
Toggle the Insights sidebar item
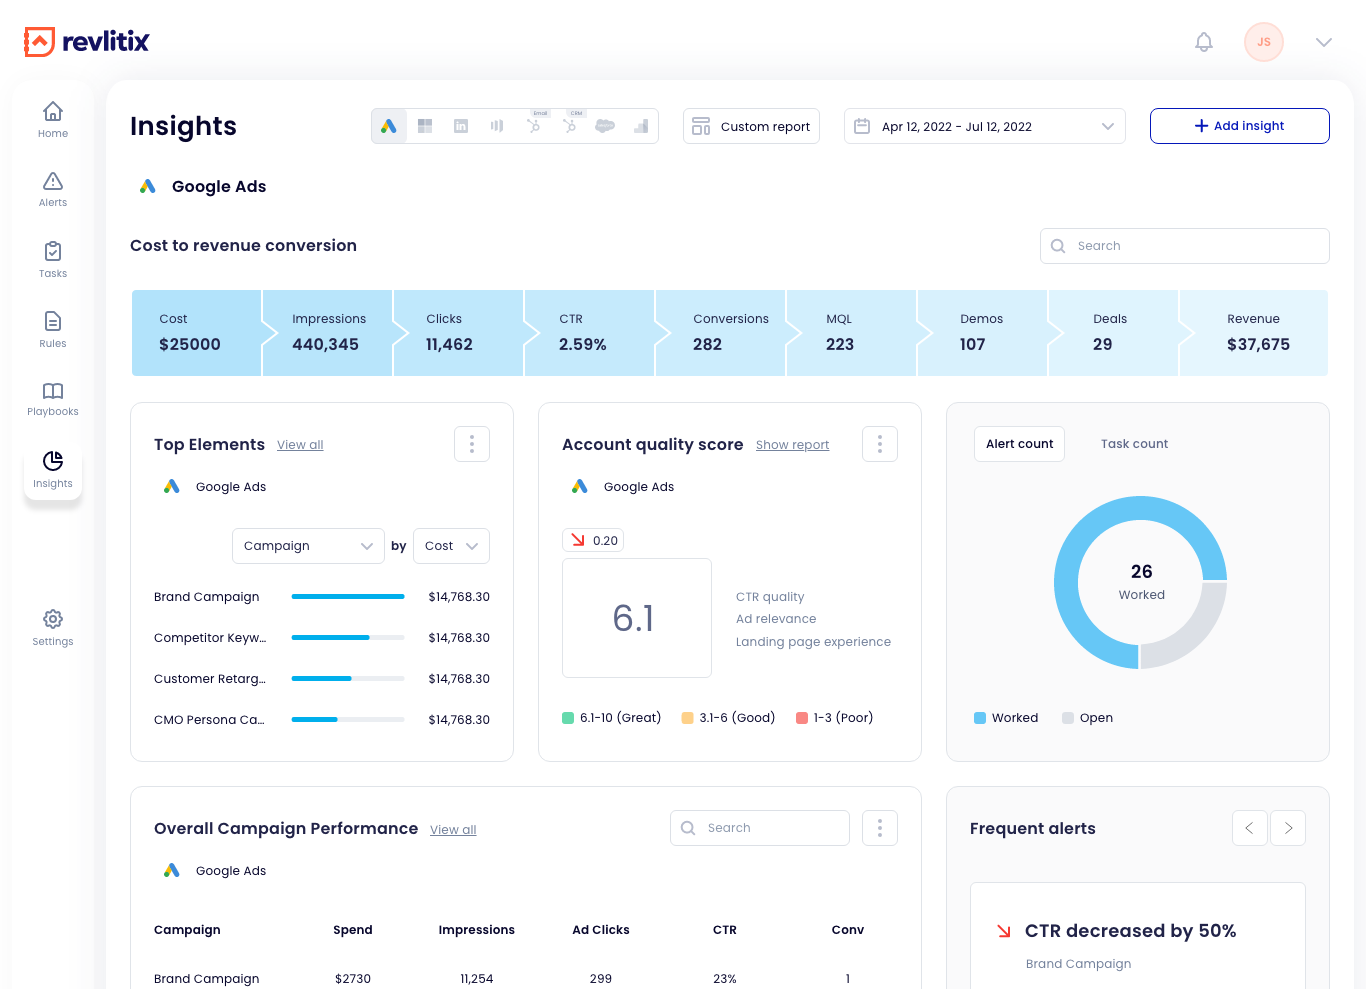52,468
